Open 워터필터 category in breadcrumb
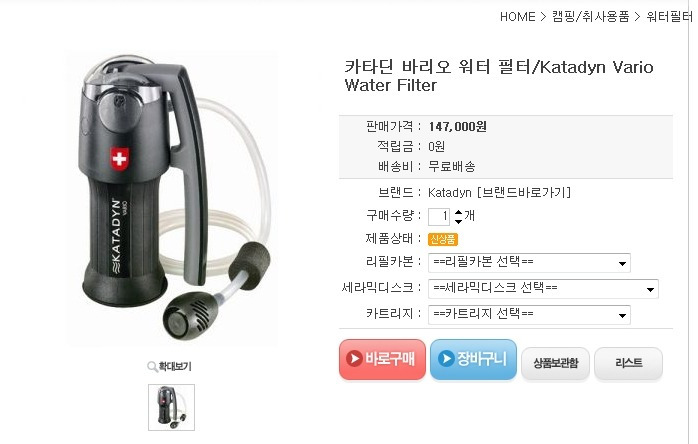 click(670, 17)
